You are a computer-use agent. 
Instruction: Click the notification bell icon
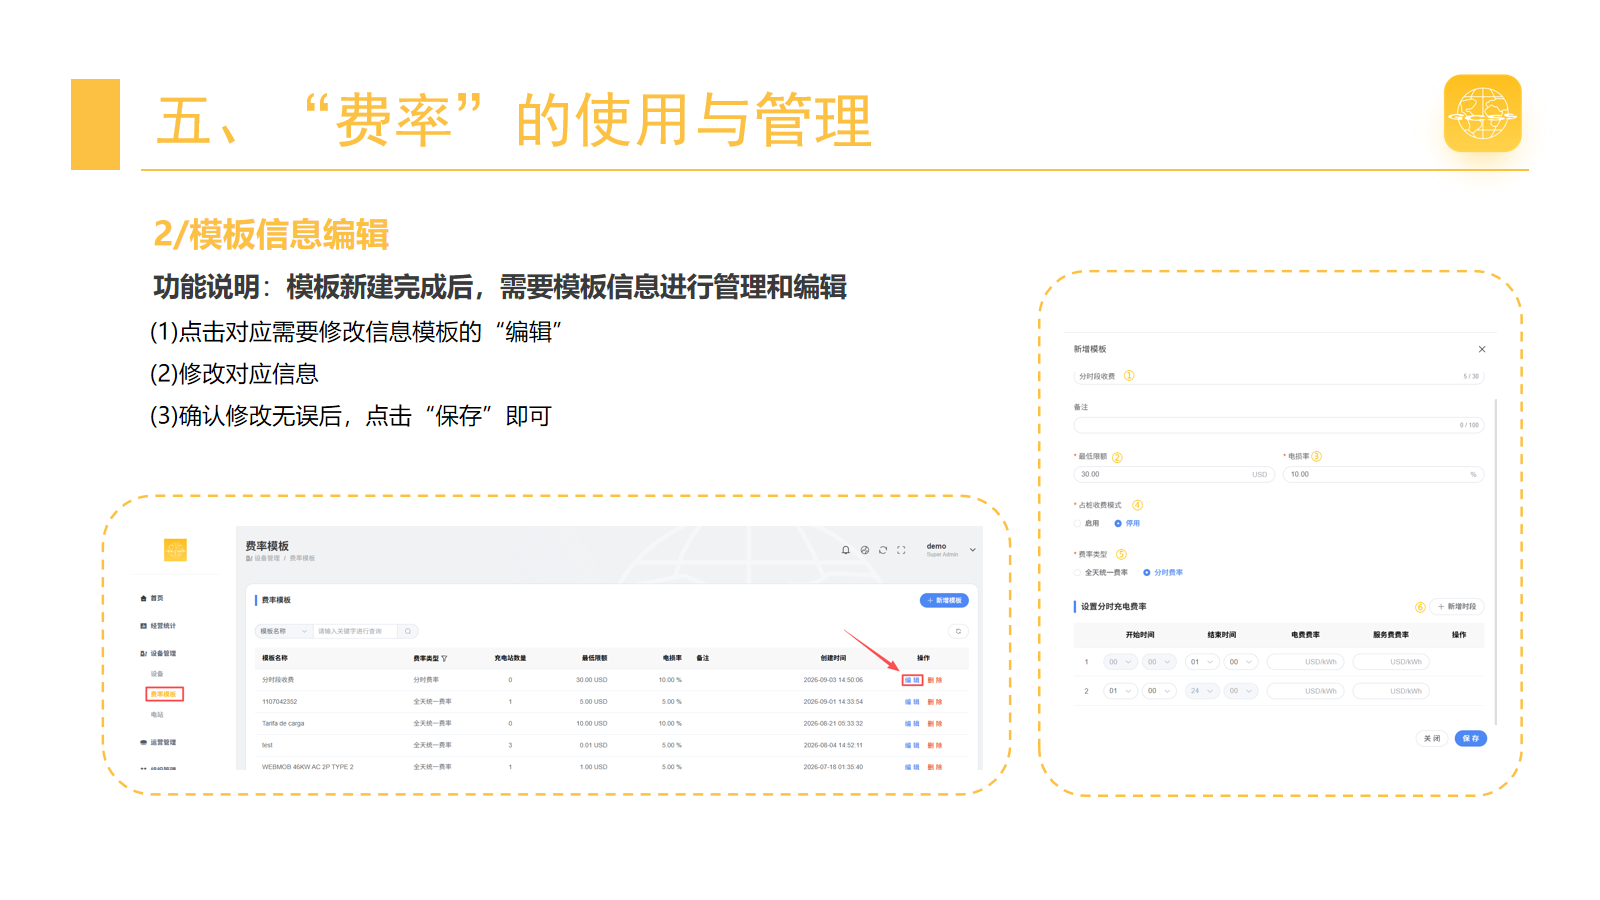coord(846,550)
